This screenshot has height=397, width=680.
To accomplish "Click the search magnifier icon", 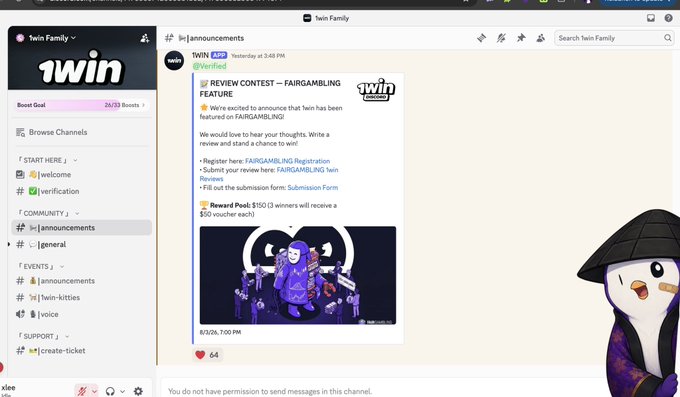I will coord(667,38).
